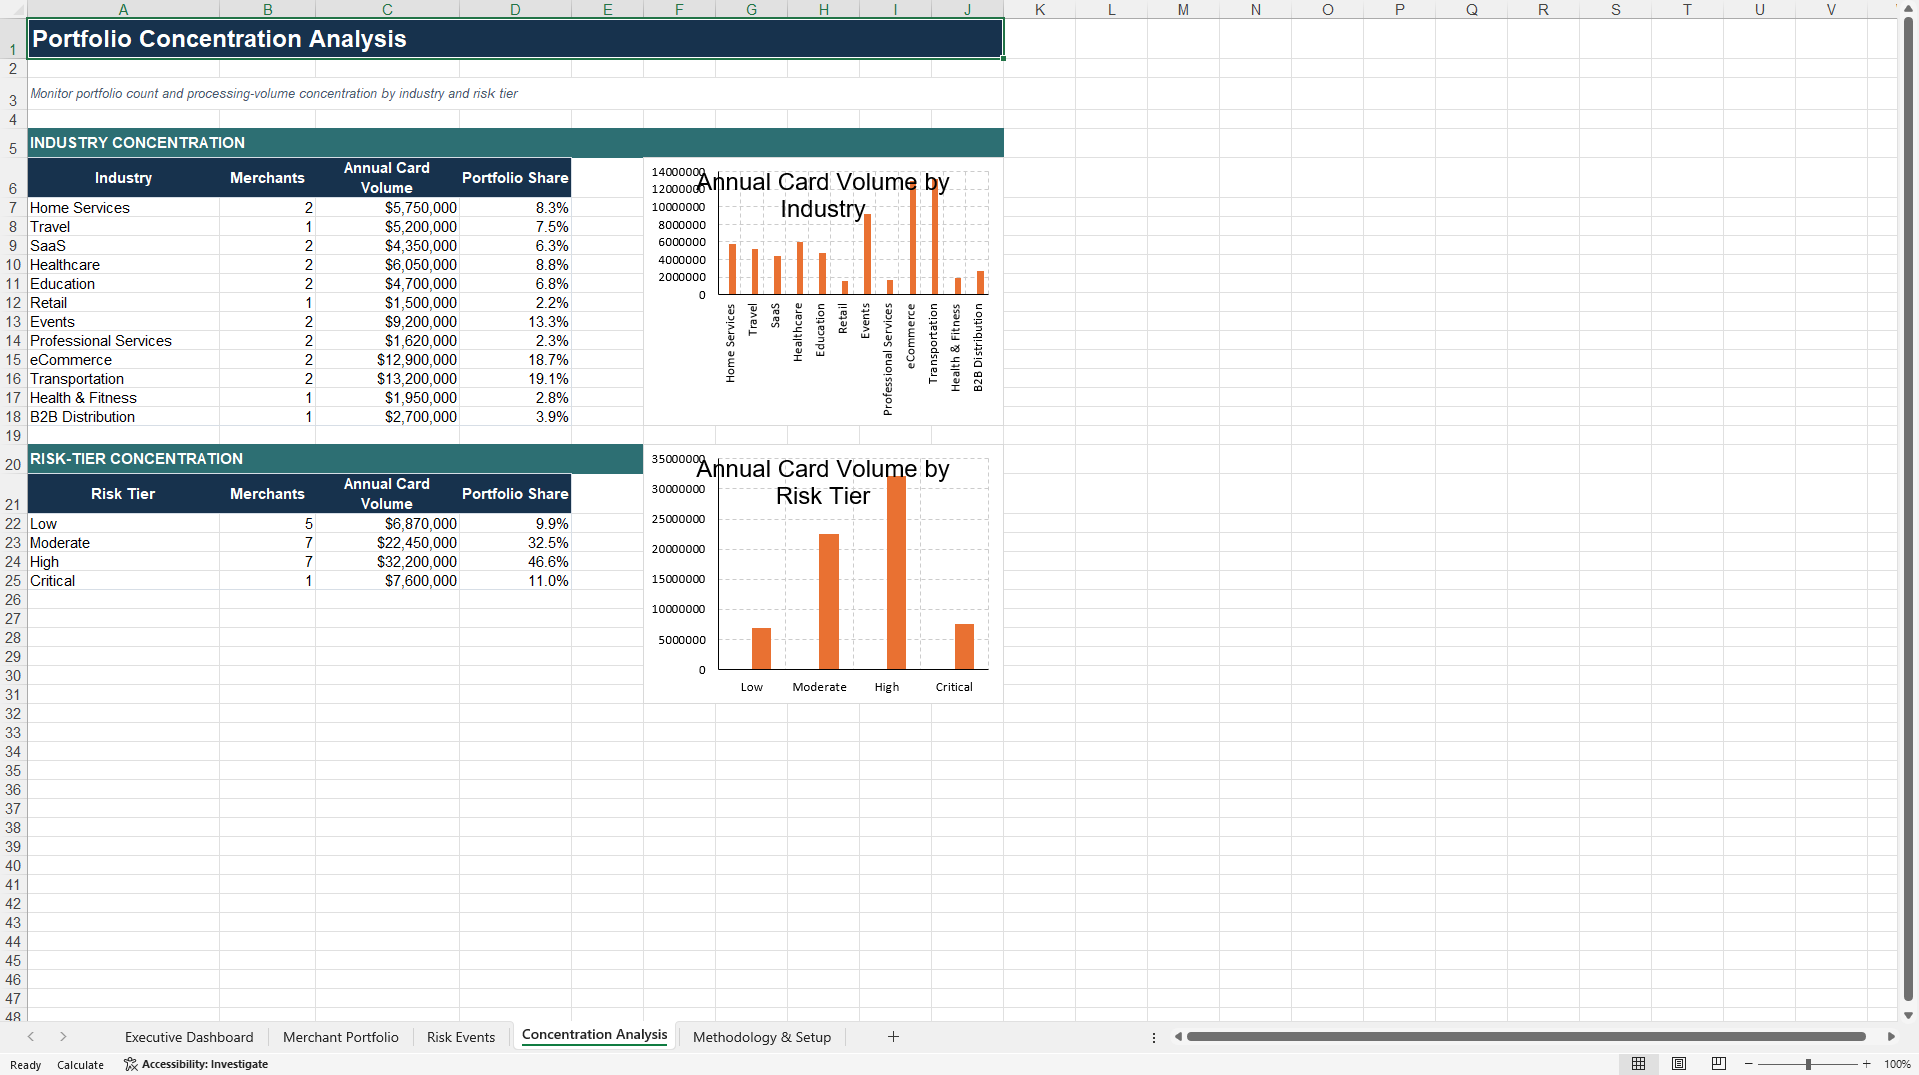Image resolution: width=1919 pixels, height=1075 pixels.
Task: Select the $13,200,000 volume cell
Action: (x=387, y=379)
